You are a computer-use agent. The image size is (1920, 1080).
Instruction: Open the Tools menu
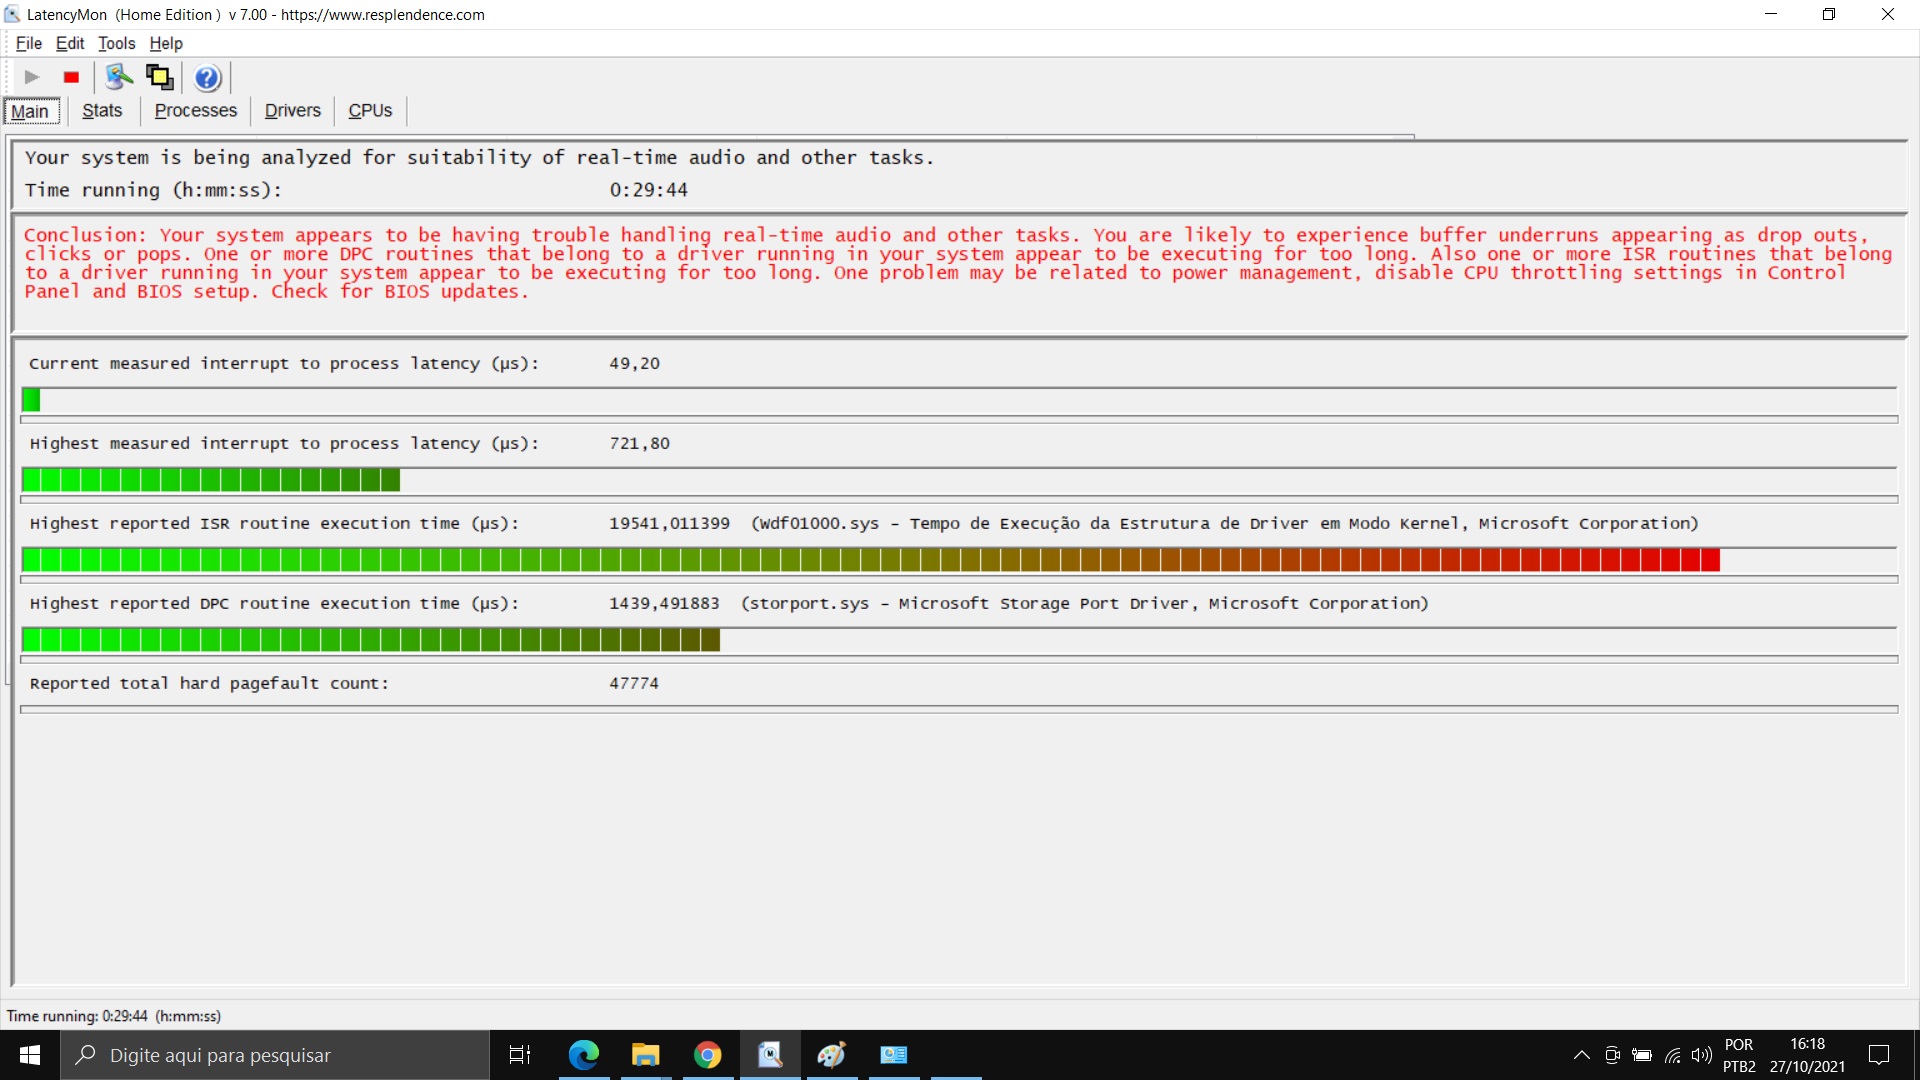click(x=116, y=43)
